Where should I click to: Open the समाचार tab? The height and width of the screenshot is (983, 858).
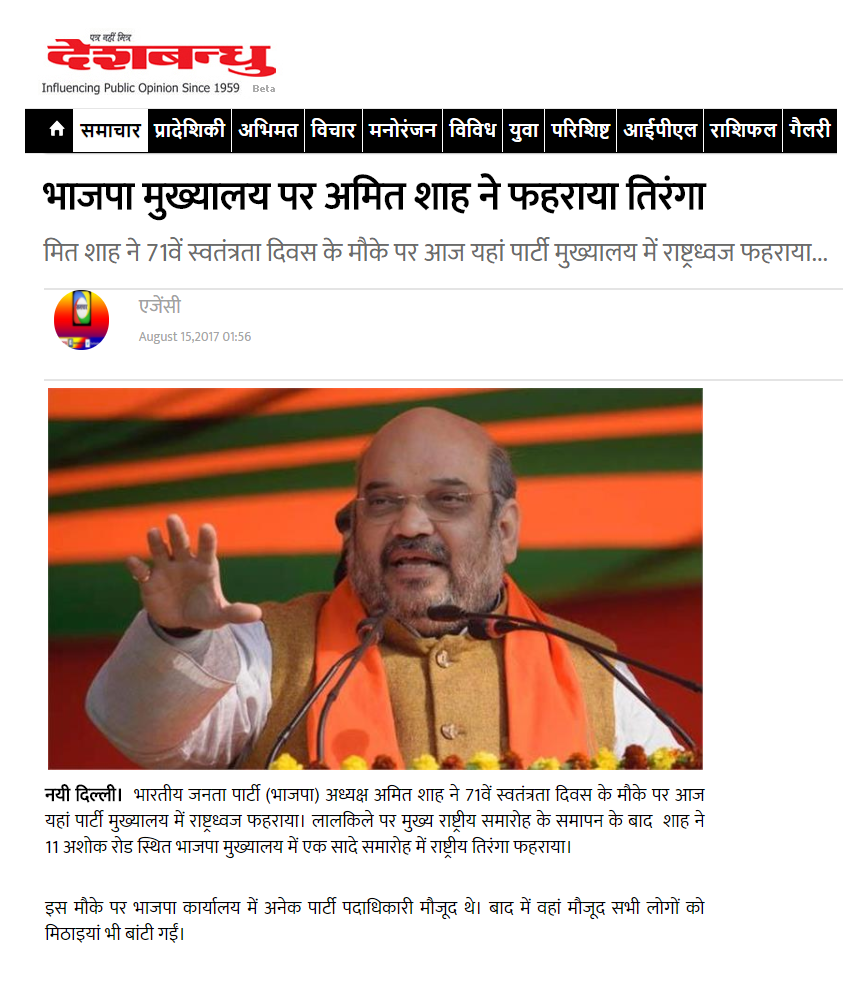pyautogui.click(x=110, y=130)
